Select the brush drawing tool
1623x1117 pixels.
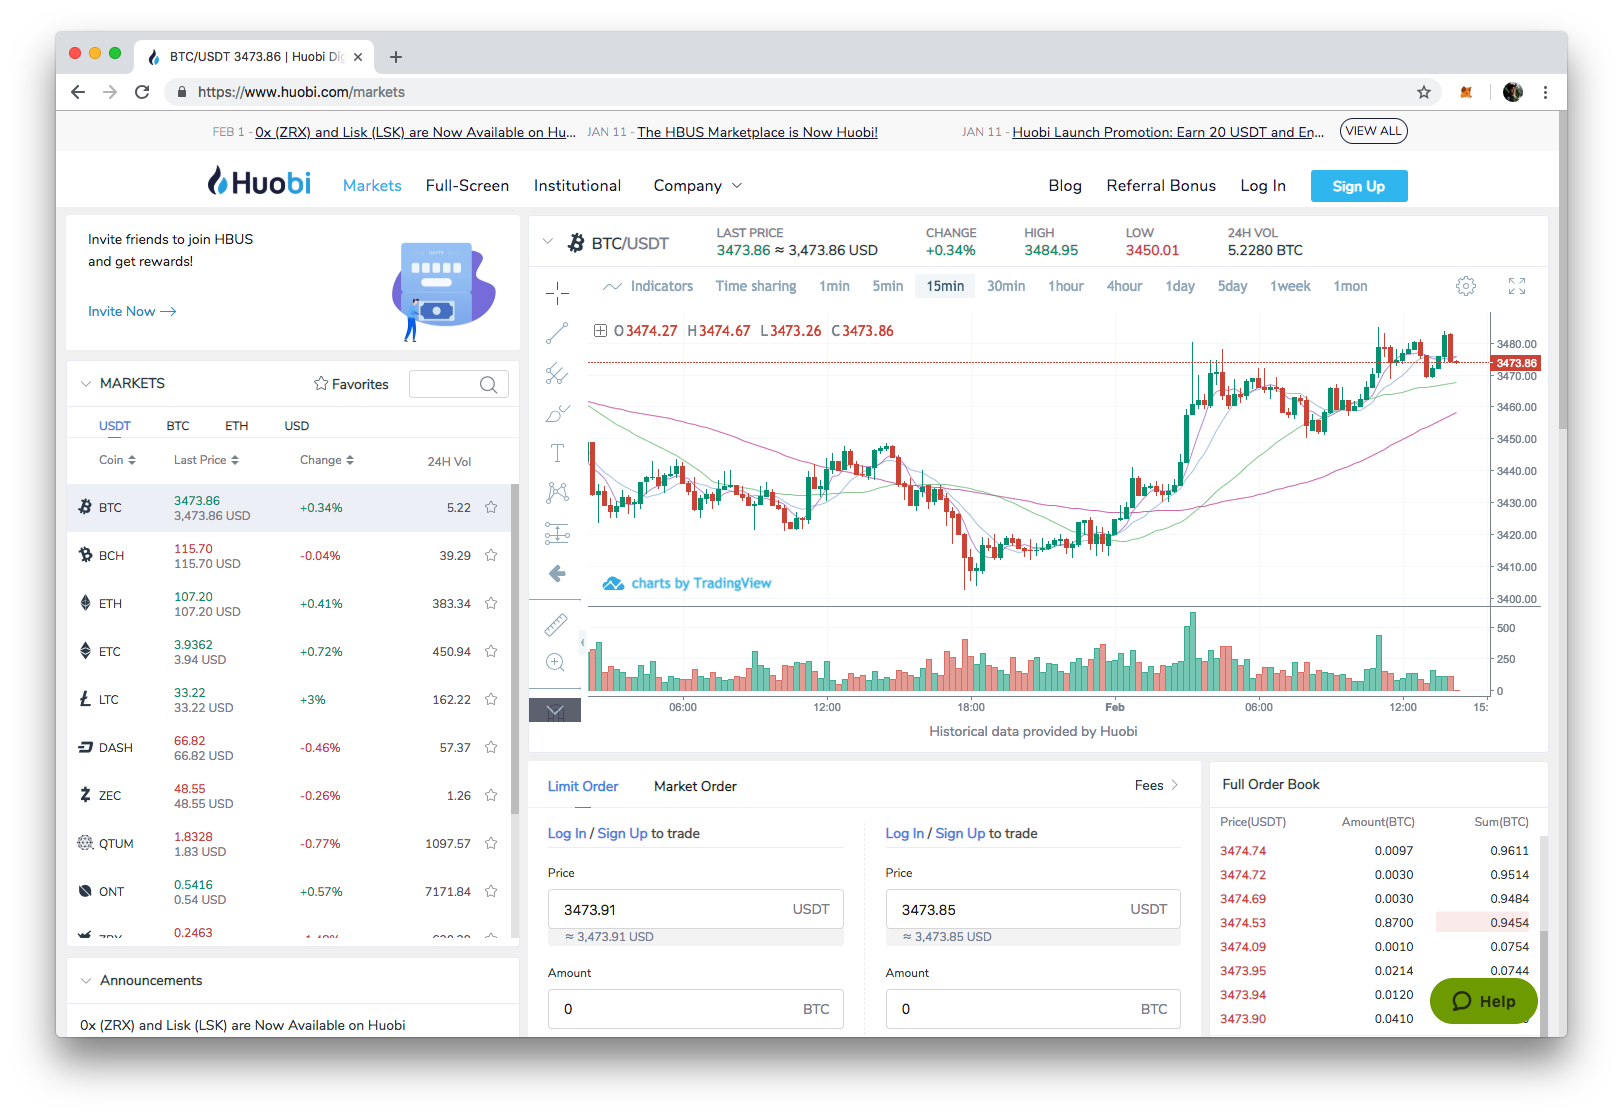(x=557, y=413)
